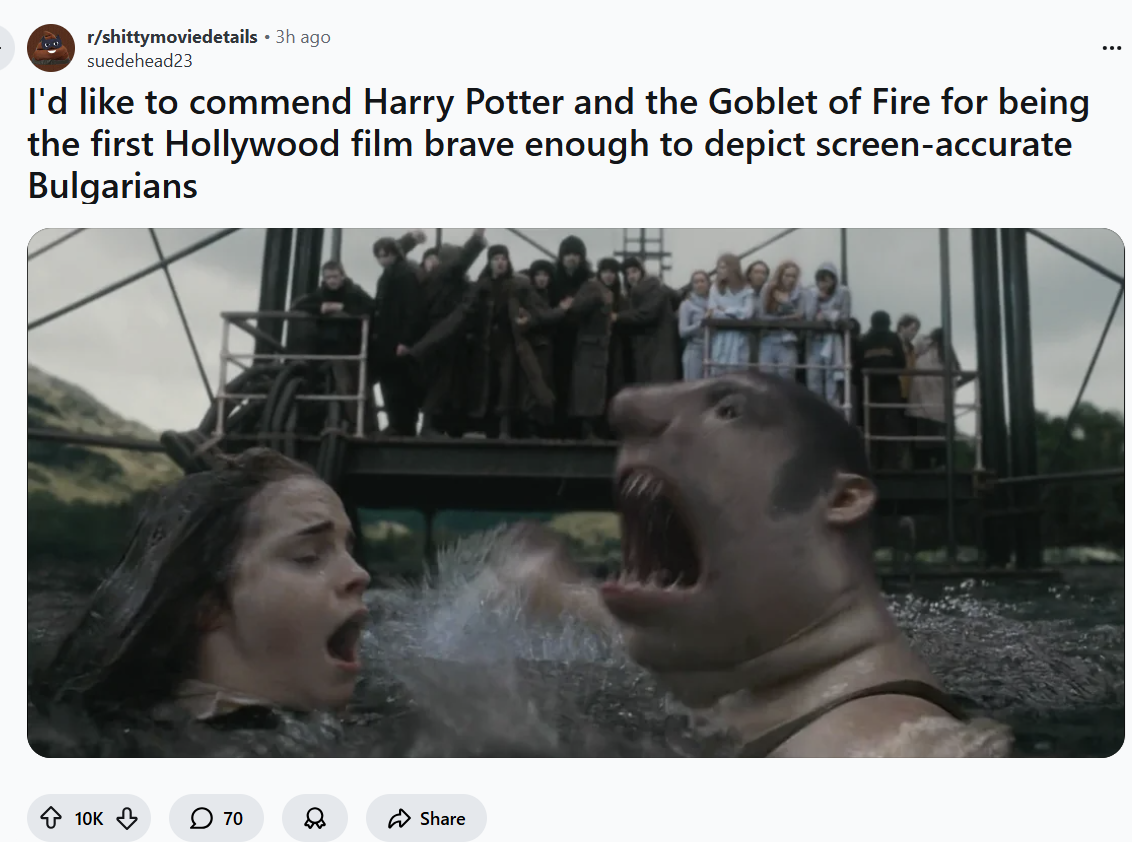Visit the r/shittymoviedetails subreddit link
Viewport: 1132px width, 842px height.
click(172, 37)
